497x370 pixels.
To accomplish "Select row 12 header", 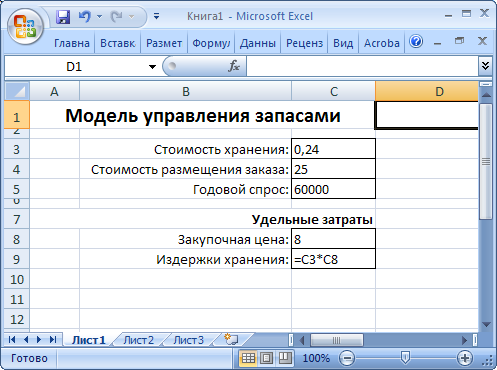I will pyautogui.click(x=17, y=319).
